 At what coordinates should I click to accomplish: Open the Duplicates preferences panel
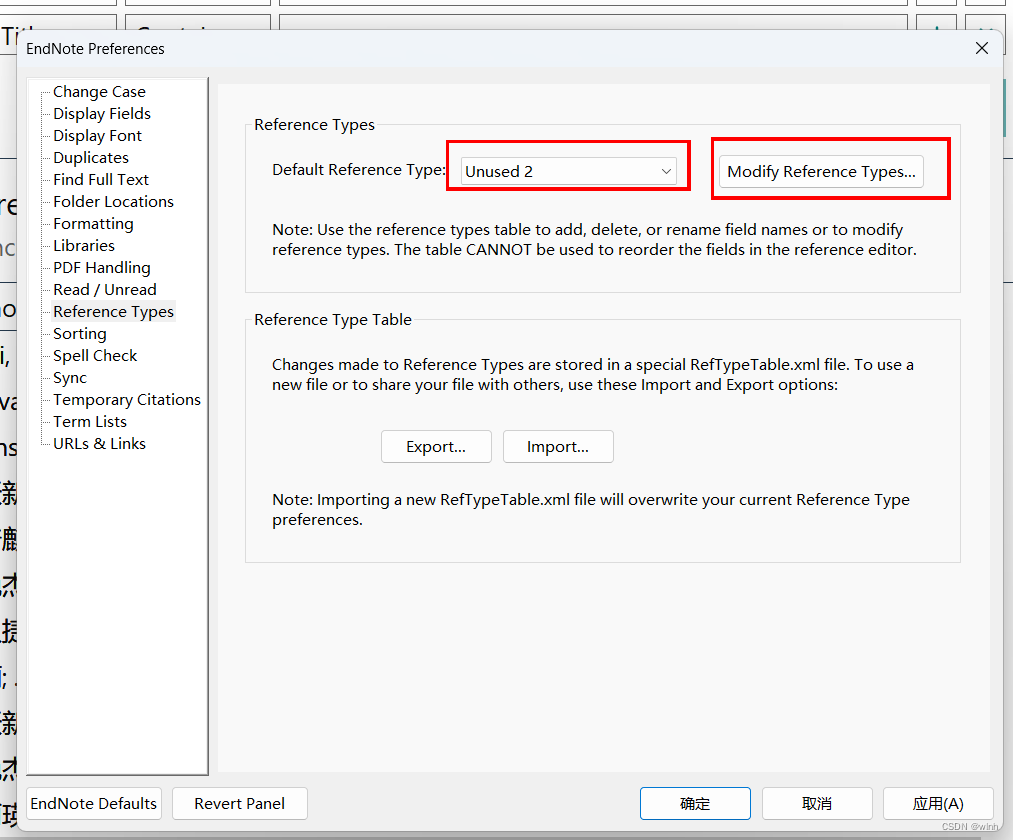click(91, 158)
